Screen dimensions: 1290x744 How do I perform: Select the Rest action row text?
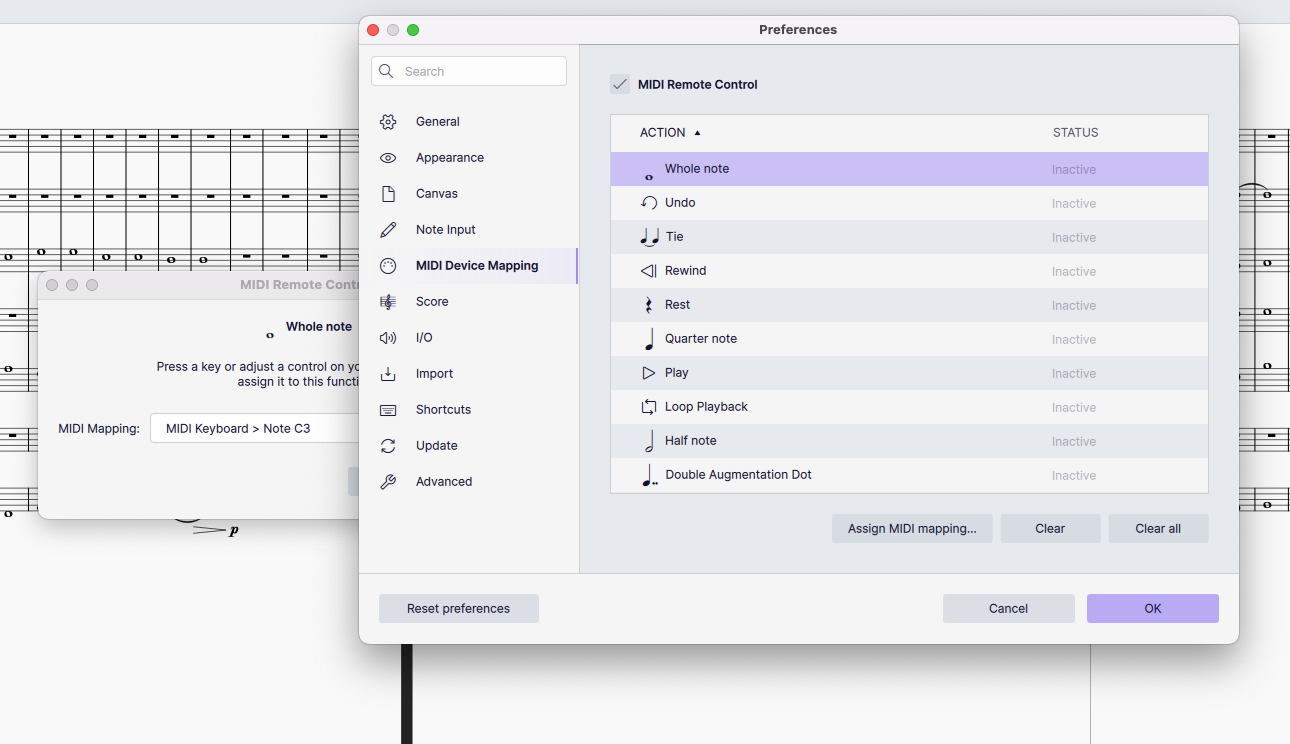pyautogui.click(x=678, y=305)
